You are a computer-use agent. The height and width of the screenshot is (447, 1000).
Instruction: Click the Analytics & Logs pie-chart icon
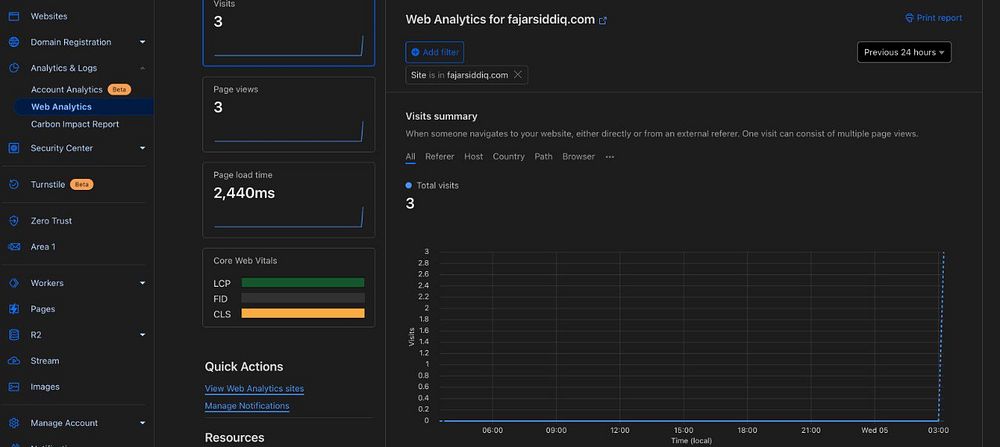[13, 68]
